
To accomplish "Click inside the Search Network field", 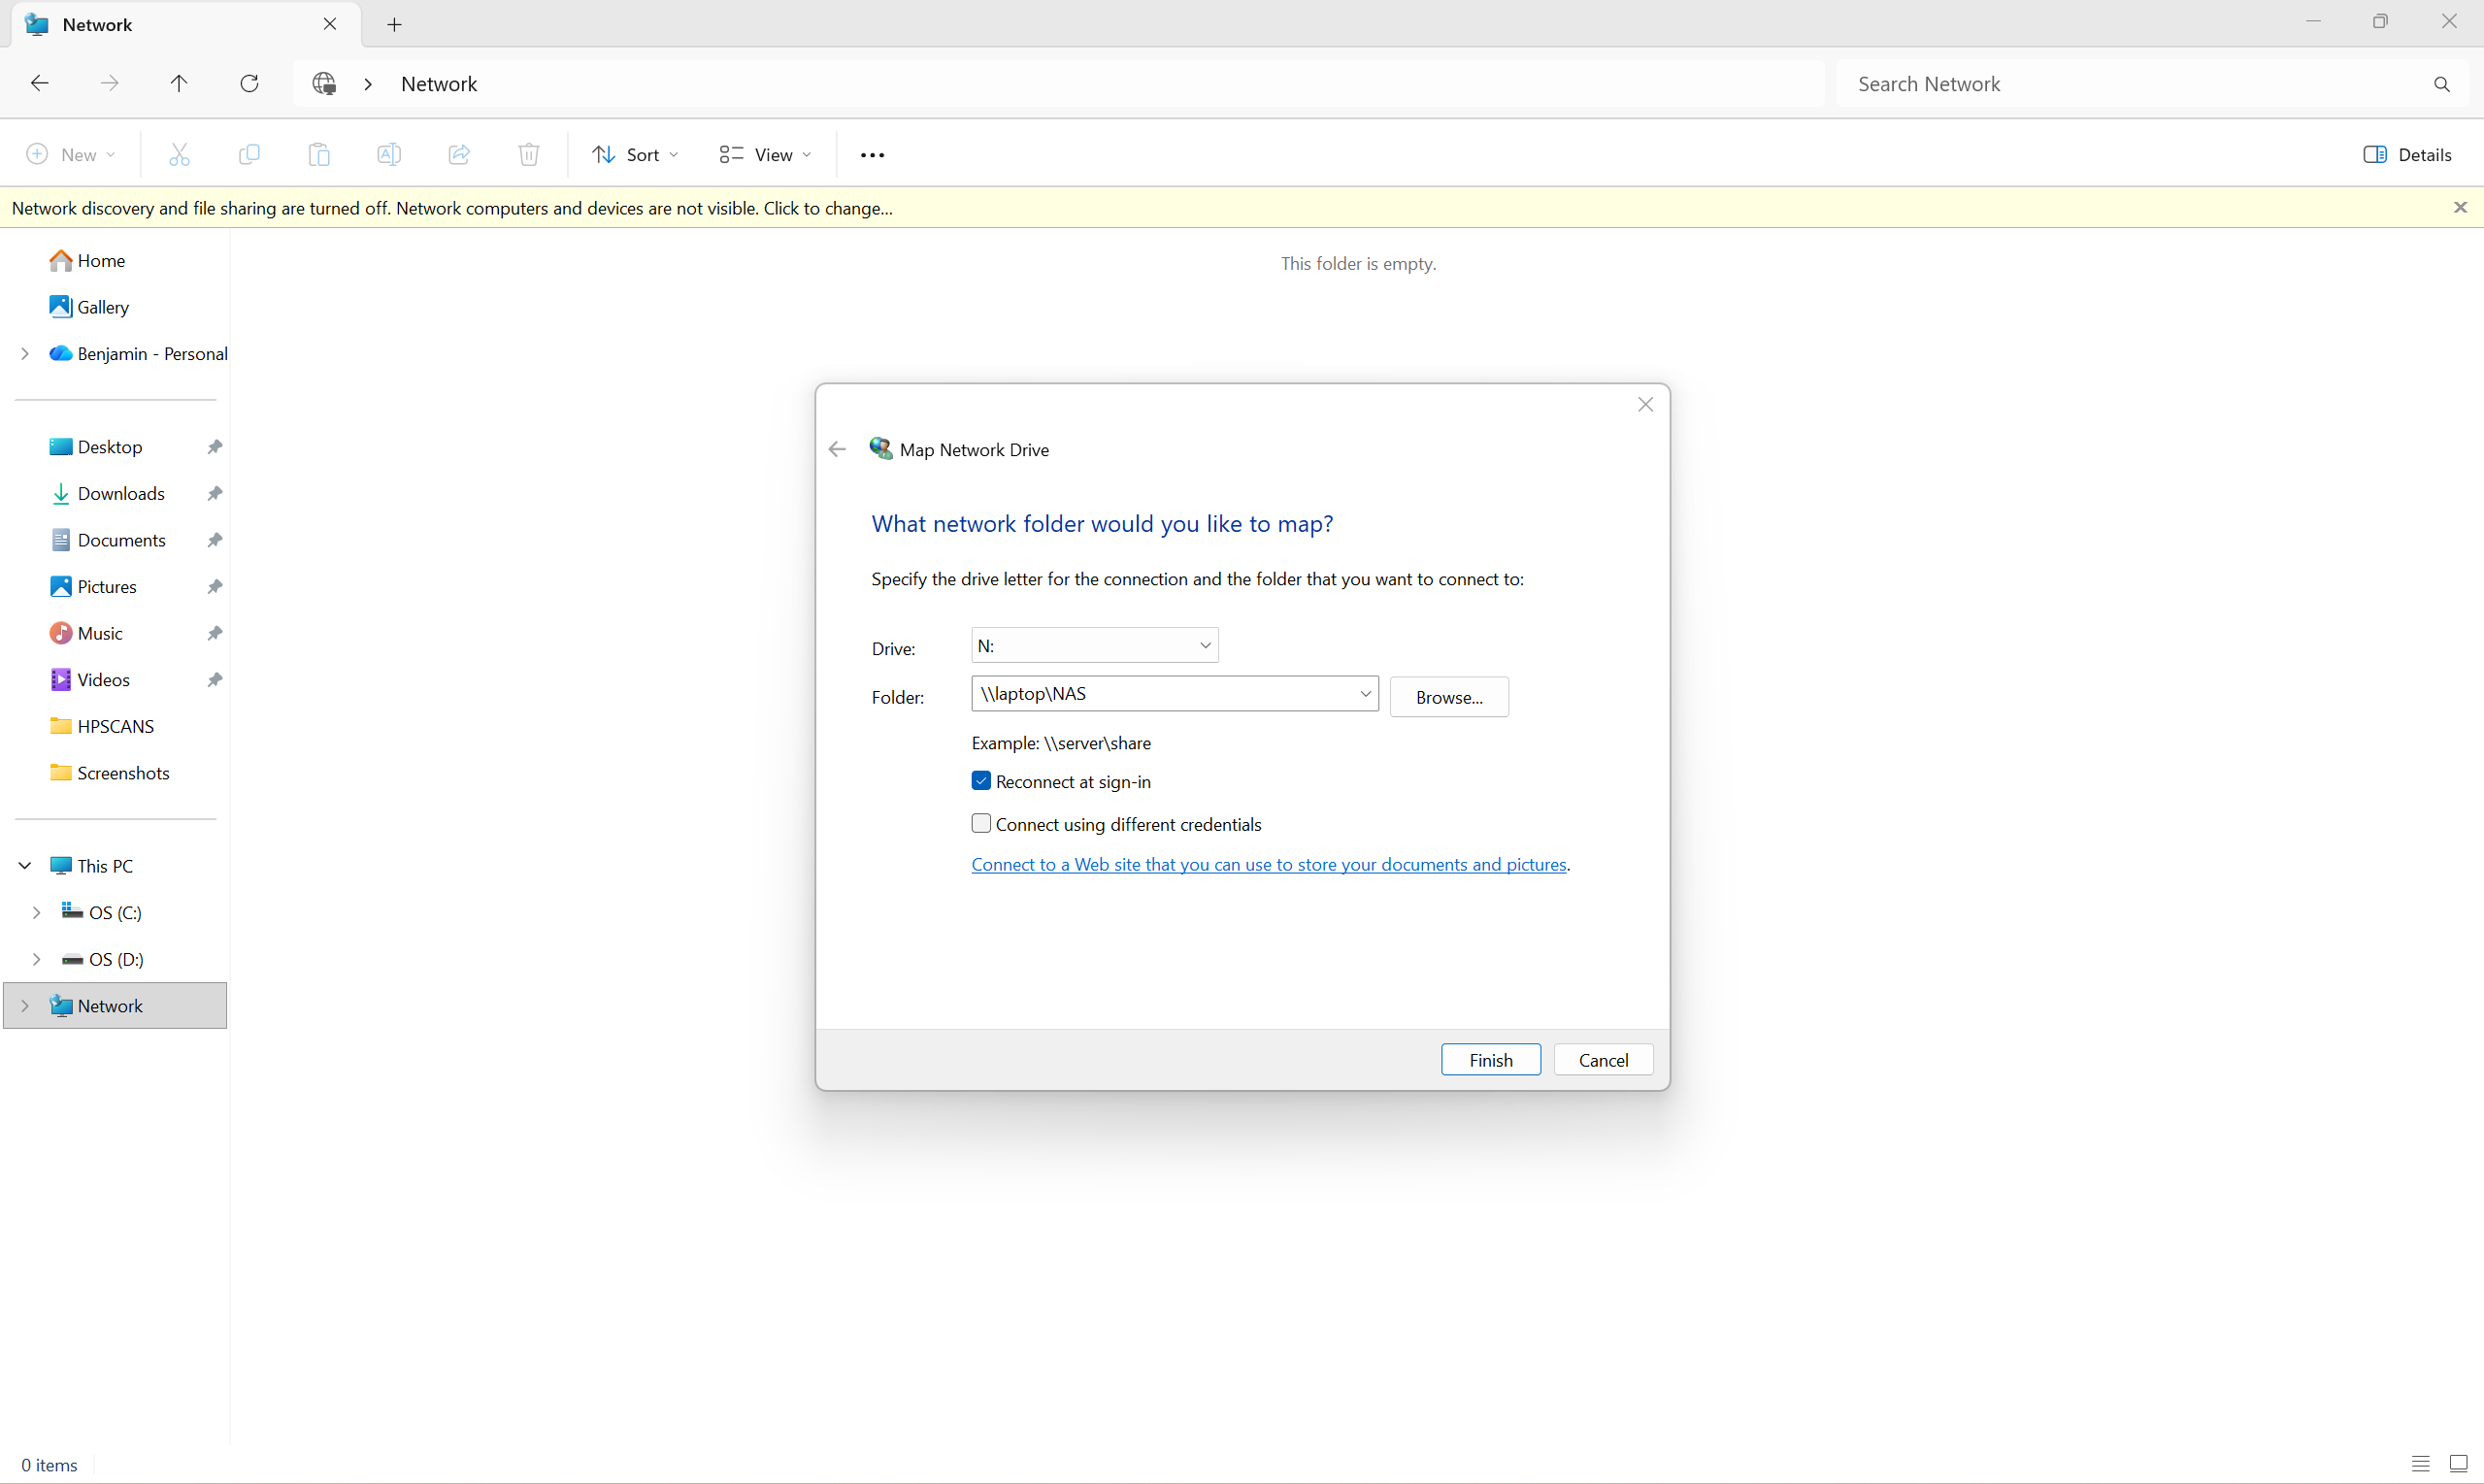I will click(2100, 83).
